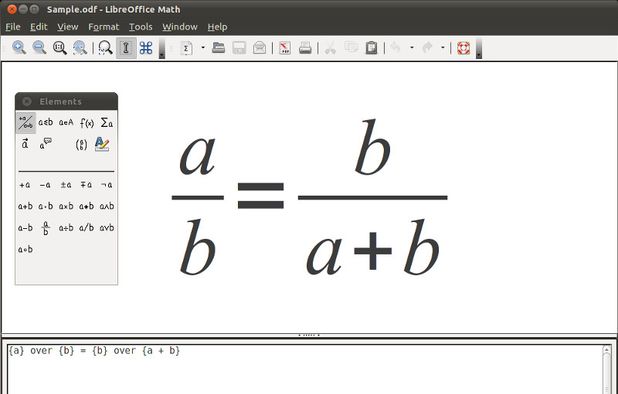
Task: Click the Save document icon
Action: 239,48
